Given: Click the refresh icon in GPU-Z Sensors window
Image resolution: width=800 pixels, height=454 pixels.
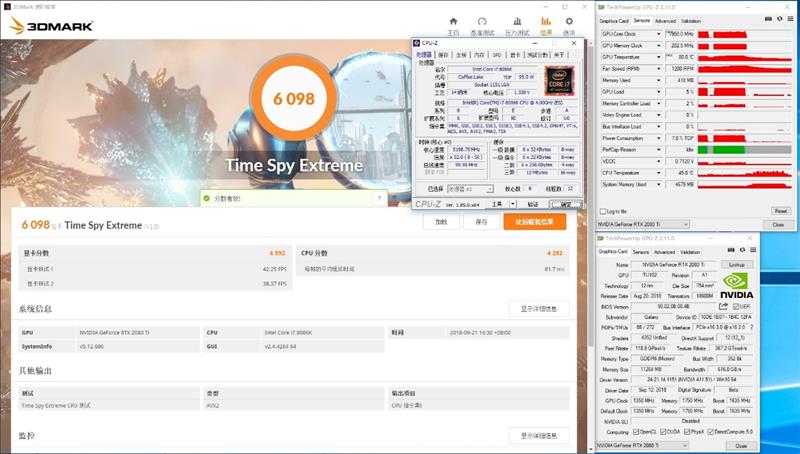Looking at the screenshot, I should pyautogui.click(x=780, y=19).
